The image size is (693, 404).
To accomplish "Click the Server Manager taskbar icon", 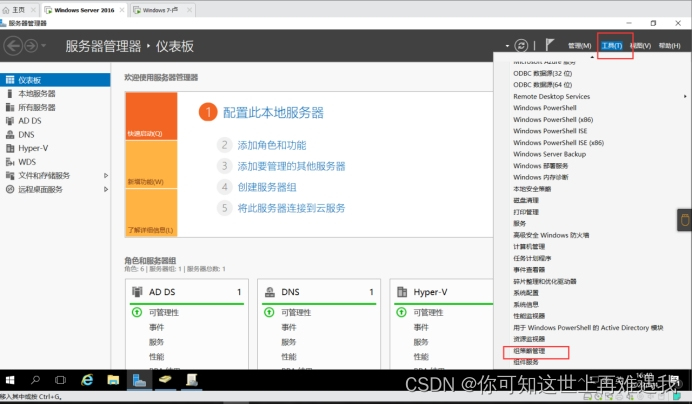I will (x=139, y=380).
